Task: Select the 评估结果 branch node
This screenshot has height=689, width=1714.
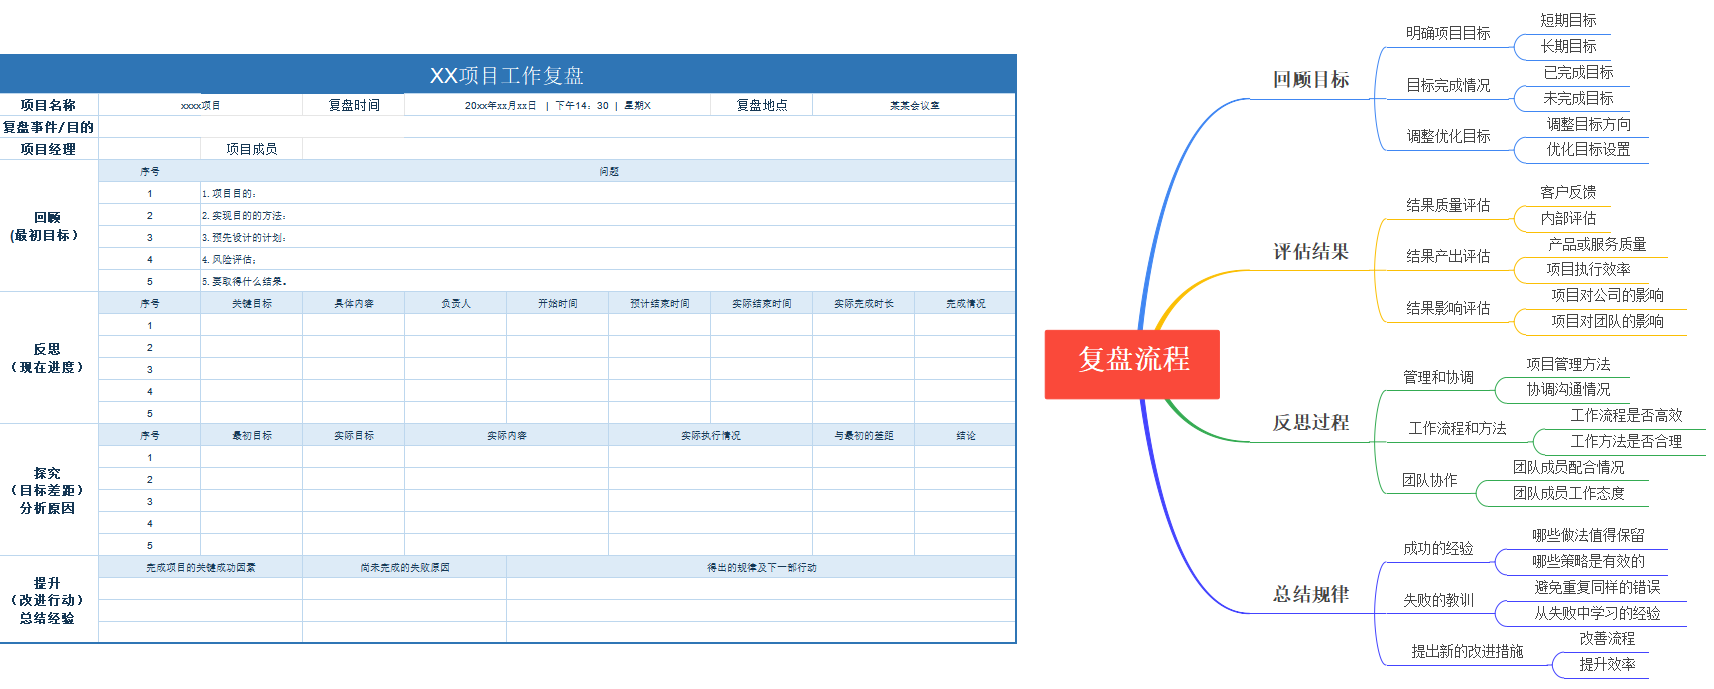Action: click(1310, 252)
